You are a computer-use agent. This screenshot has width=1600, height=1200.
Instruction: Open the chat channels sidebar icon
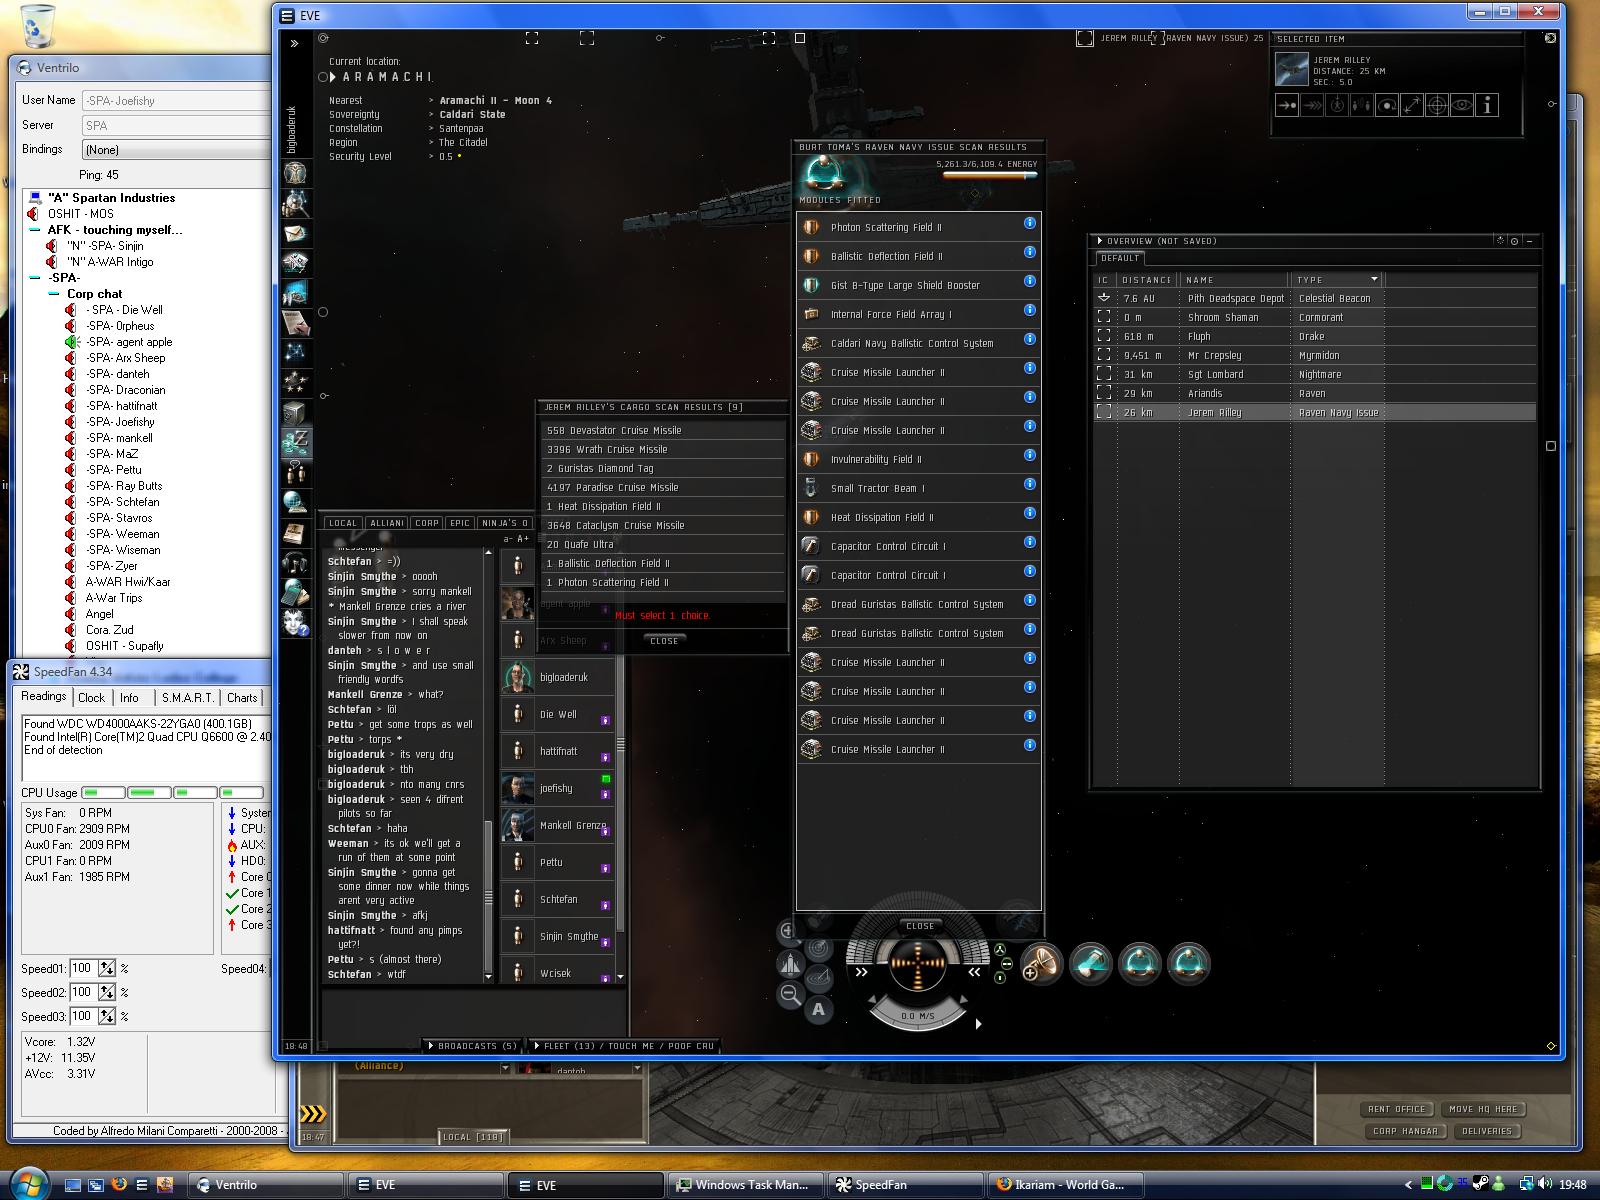coord(295,471)
